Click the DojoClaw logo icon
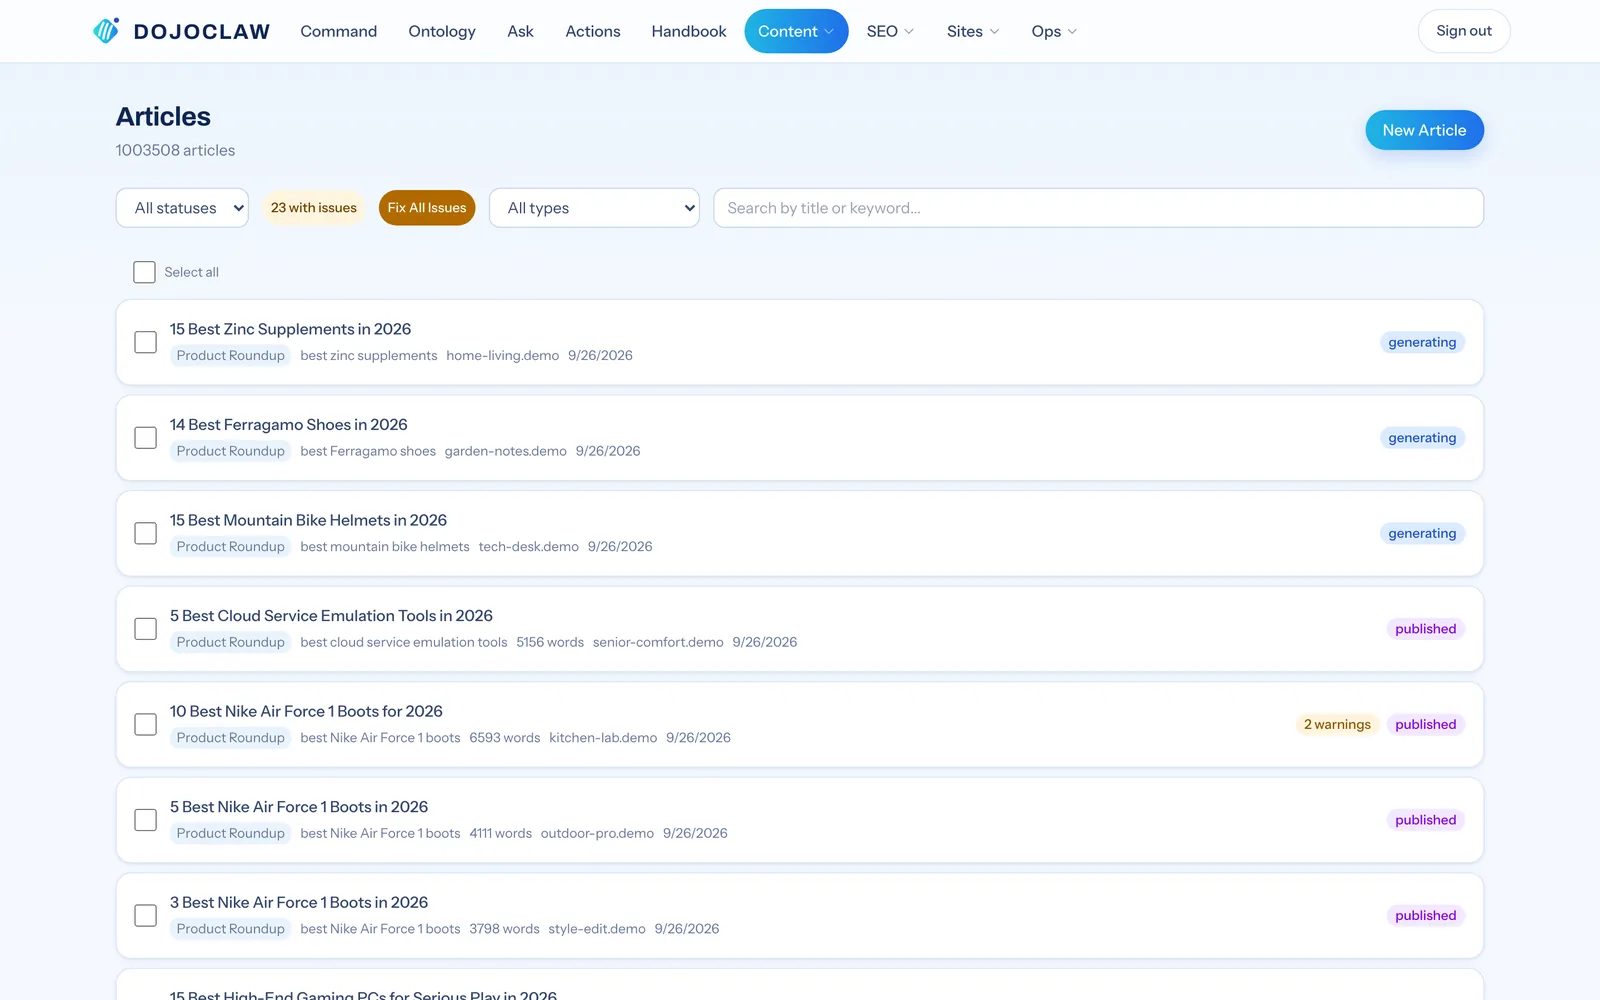This screenshot has width=1600, height=1000. coord(106,31)
